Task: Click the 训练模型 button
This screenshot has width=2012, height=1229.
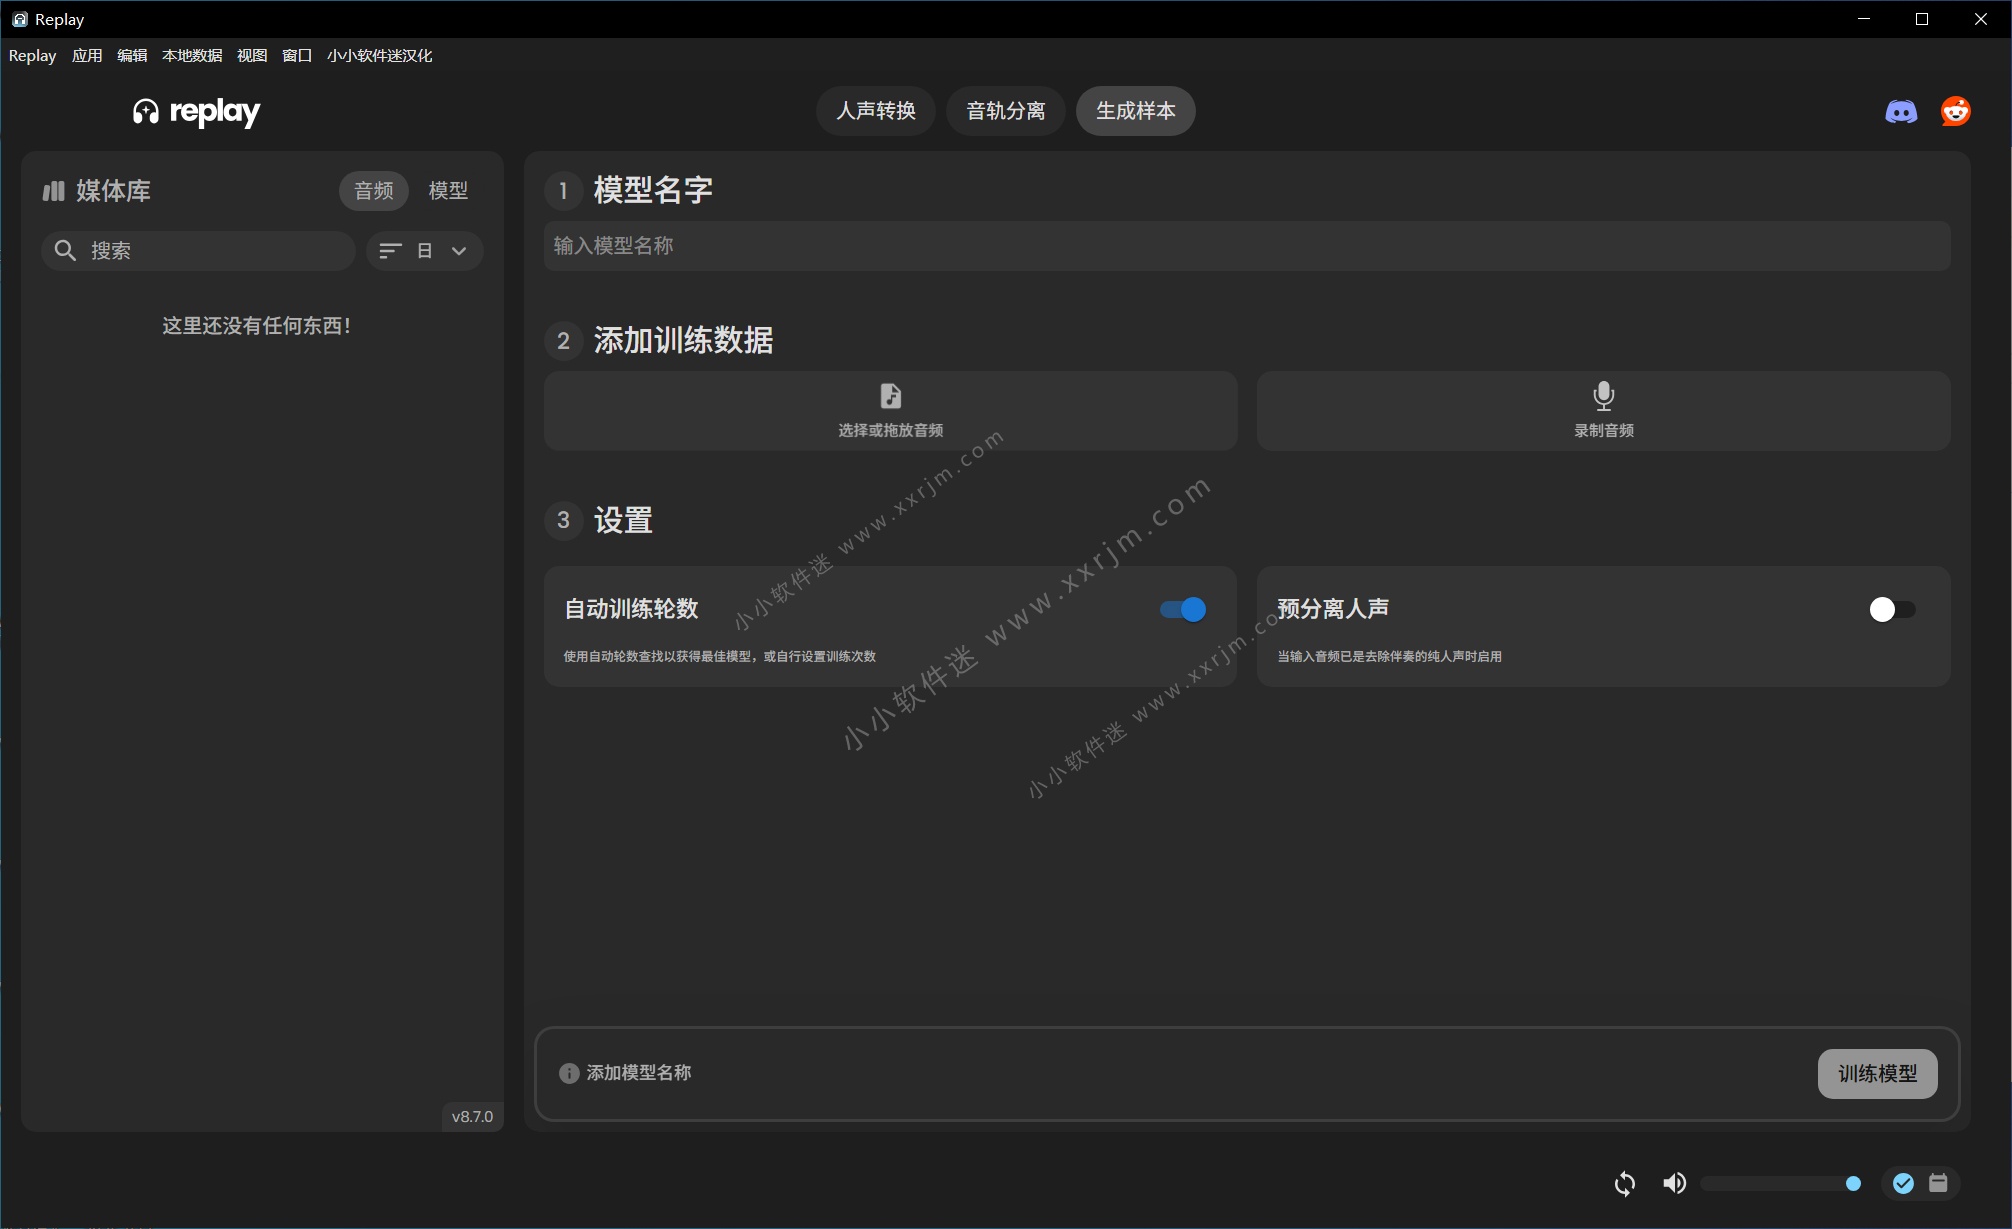Action: (x=1876, y=1073)
